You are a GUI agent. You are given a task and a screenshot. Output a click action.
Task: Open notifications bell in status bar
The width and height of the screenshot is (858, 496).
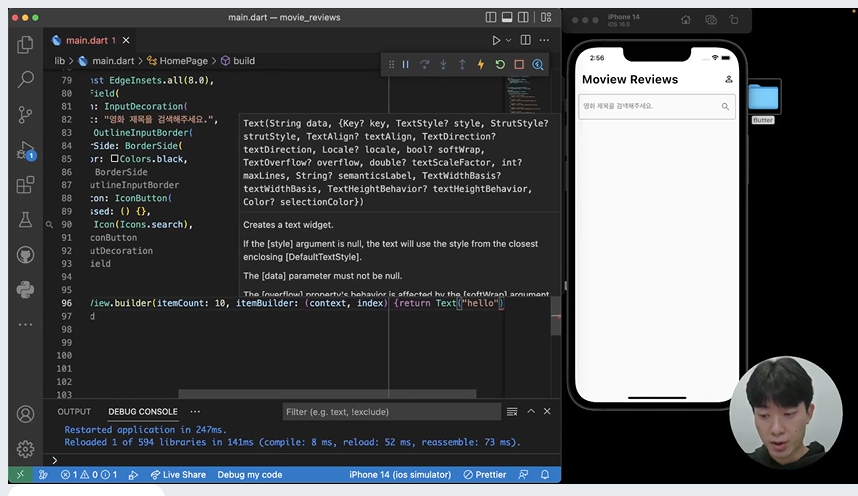coord(545,475)
